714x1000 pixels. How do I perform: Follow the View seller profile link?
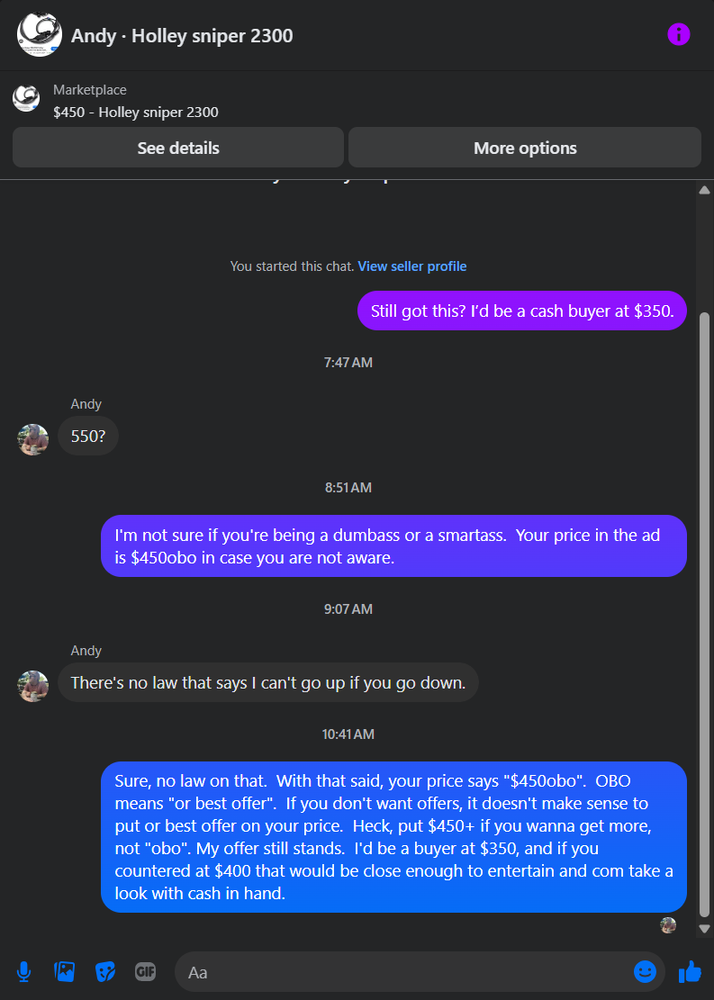[x=412, y=266]
